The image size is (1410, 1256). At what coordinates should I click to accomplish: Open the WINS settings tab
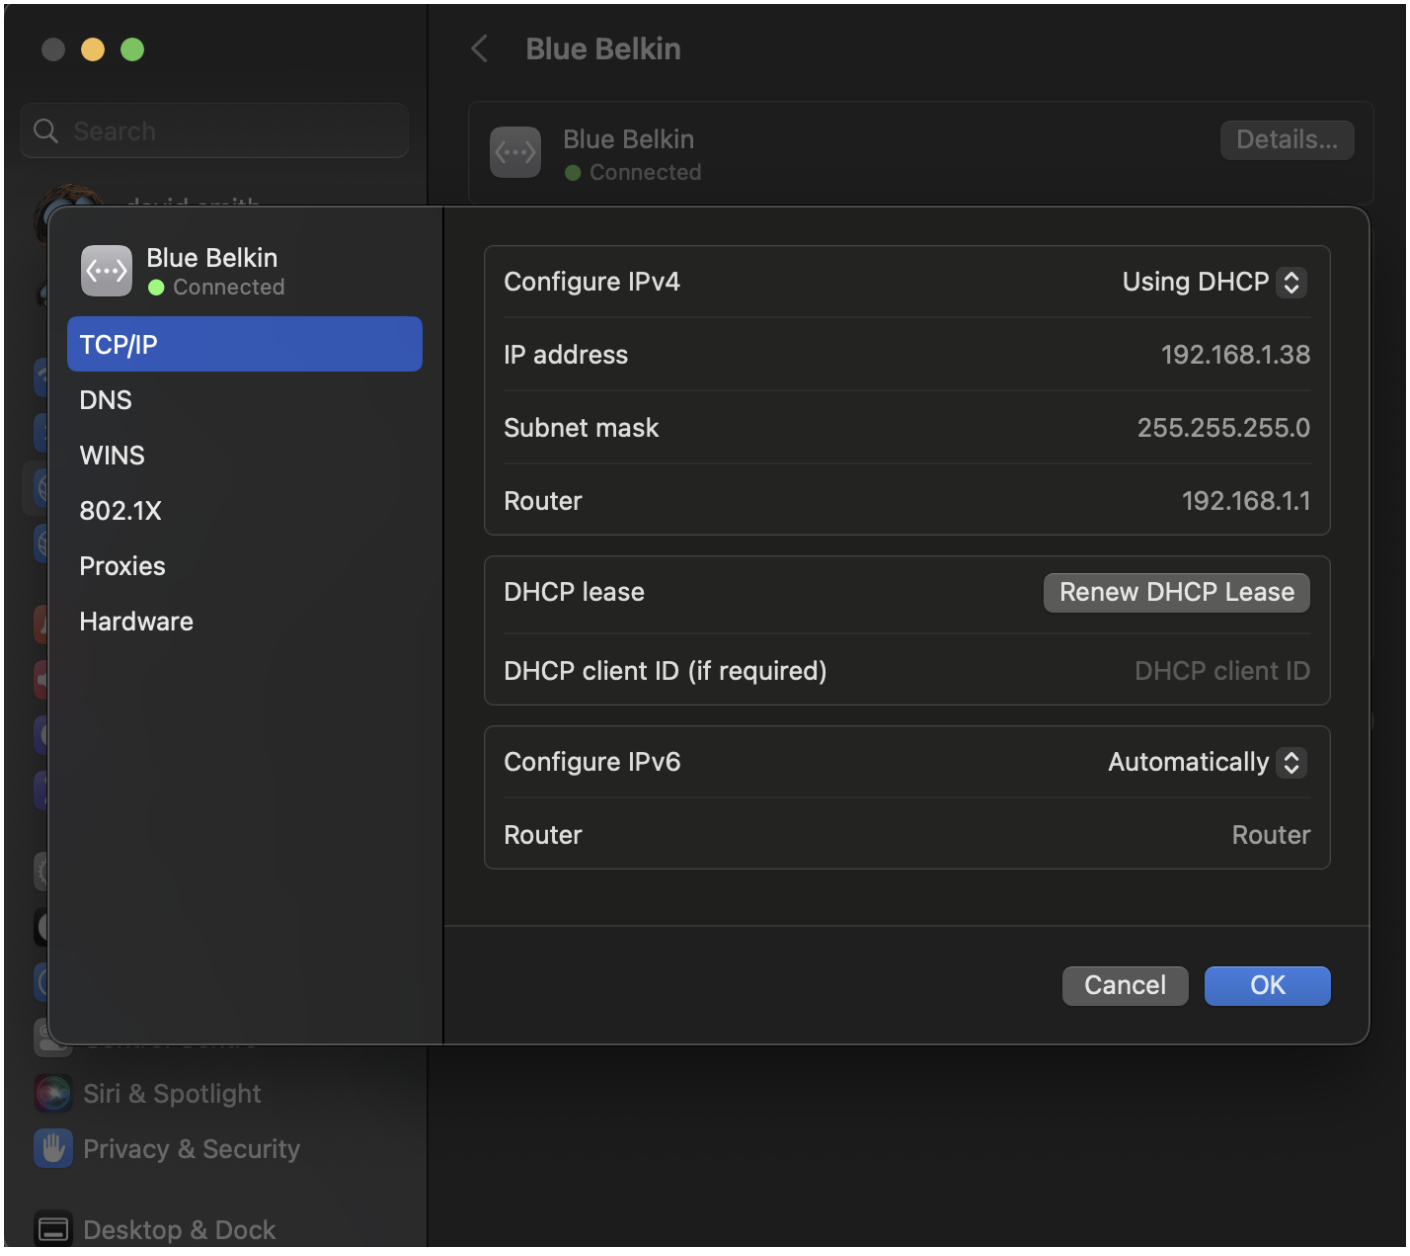[x=111, y=455]
